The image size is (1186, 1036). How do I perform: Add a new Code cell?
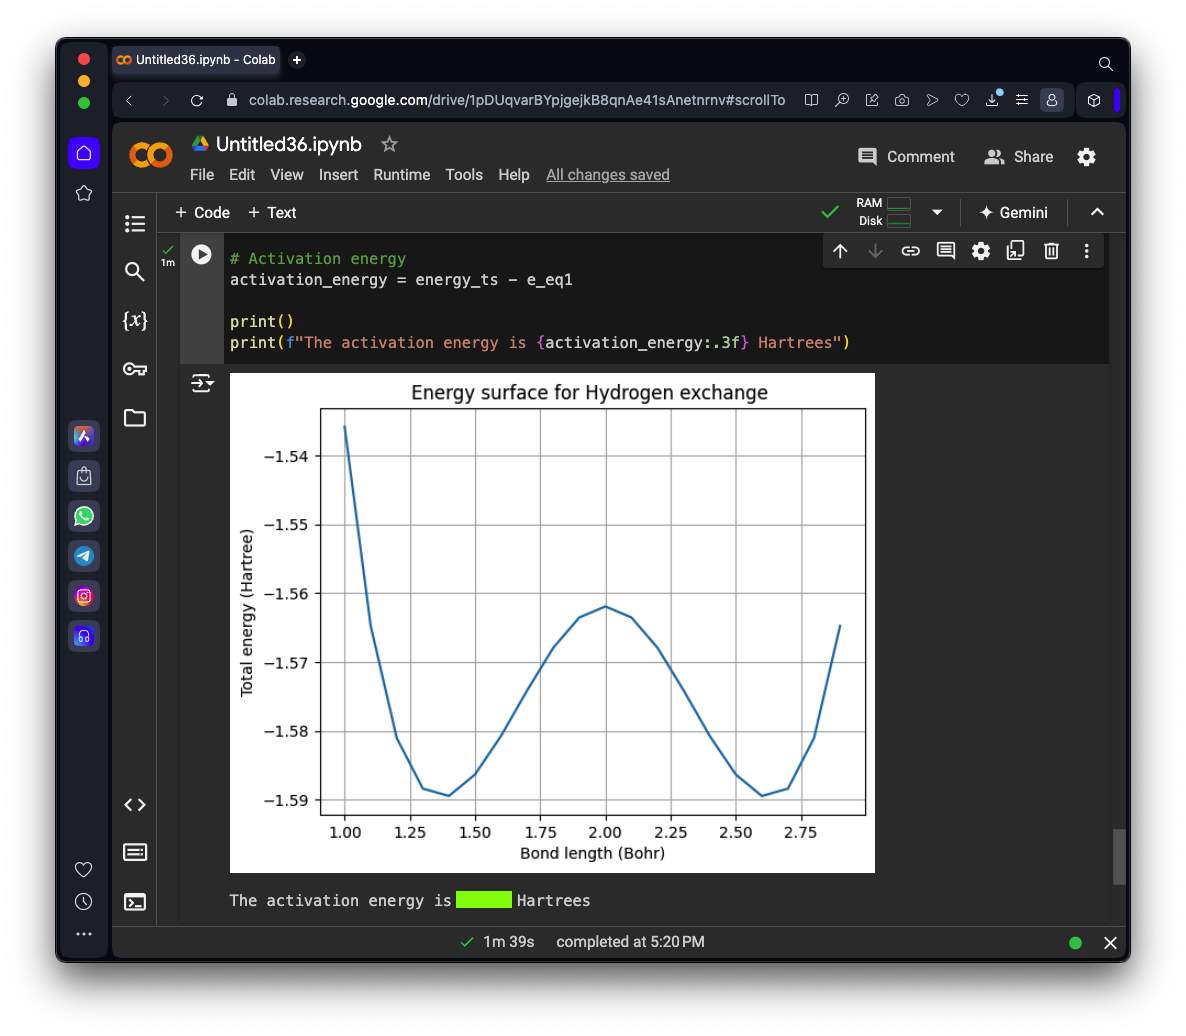[x=202, y=212]
